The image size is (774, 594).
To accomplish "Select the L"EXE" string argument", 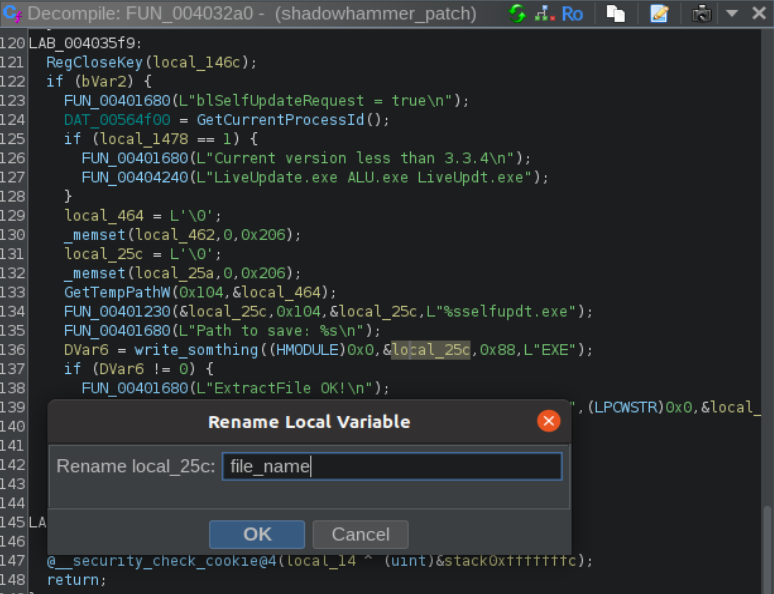I will [x=549, y=350].
